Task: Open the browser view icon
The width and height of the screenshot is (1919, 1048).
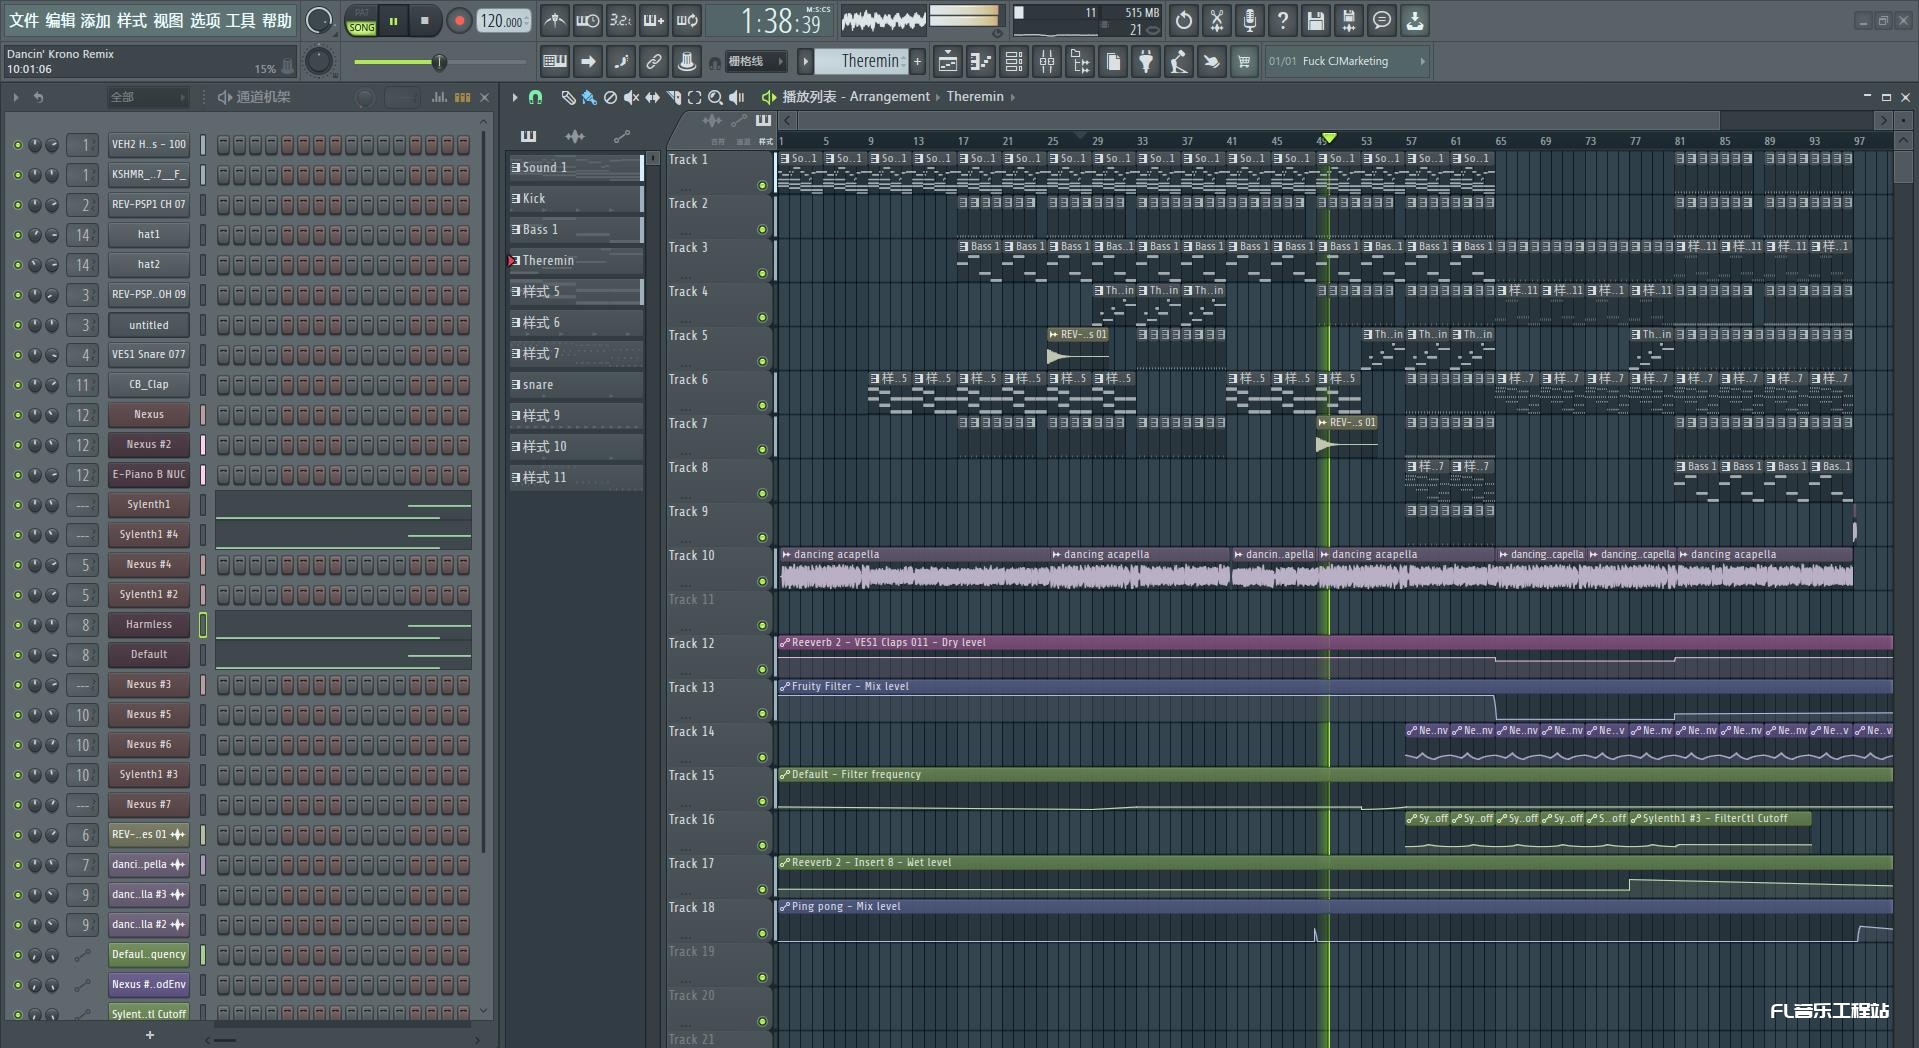Action: (x=1080, y=62)
